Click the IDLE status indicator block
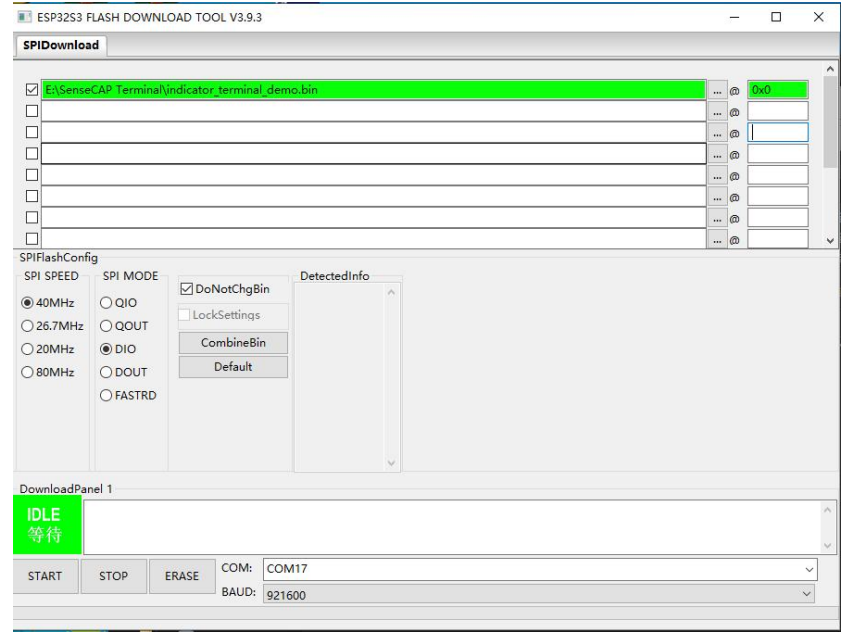Screen dimensions: 846x638 (x=50, y=526)
